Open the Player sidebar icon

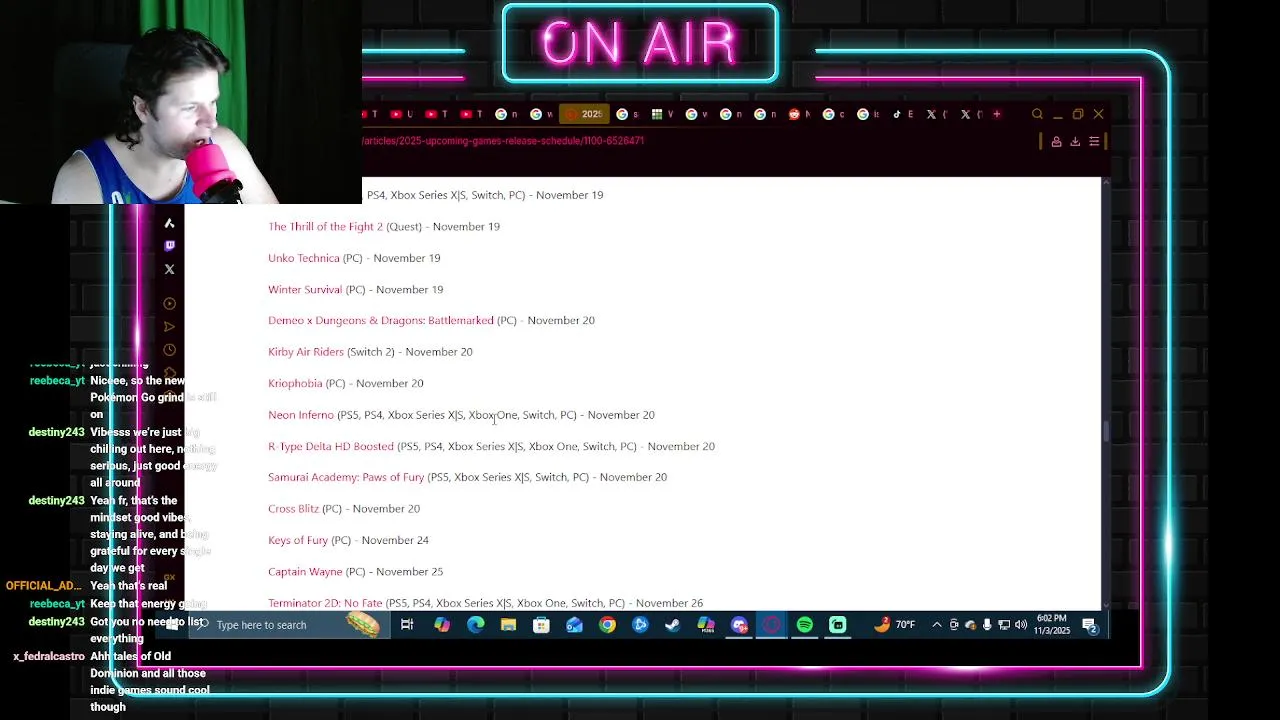point(169,304)
